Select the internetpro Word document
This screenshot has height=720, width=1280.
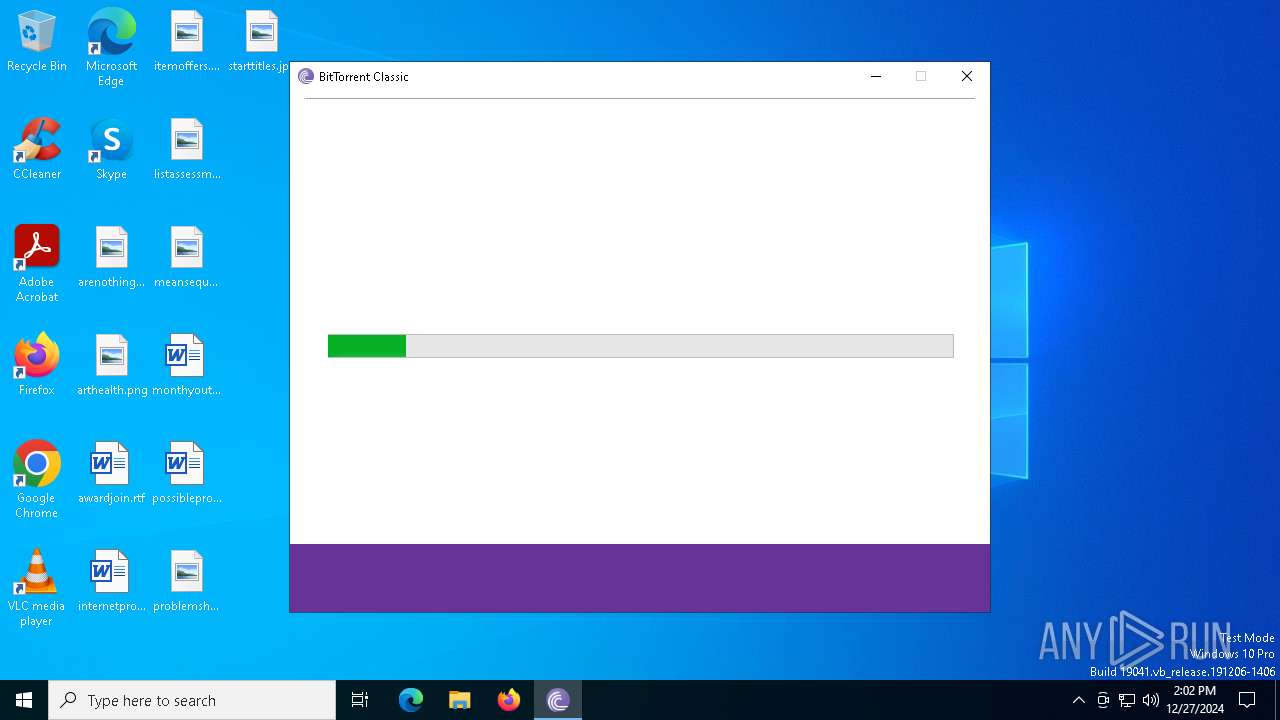coord(111,581)
